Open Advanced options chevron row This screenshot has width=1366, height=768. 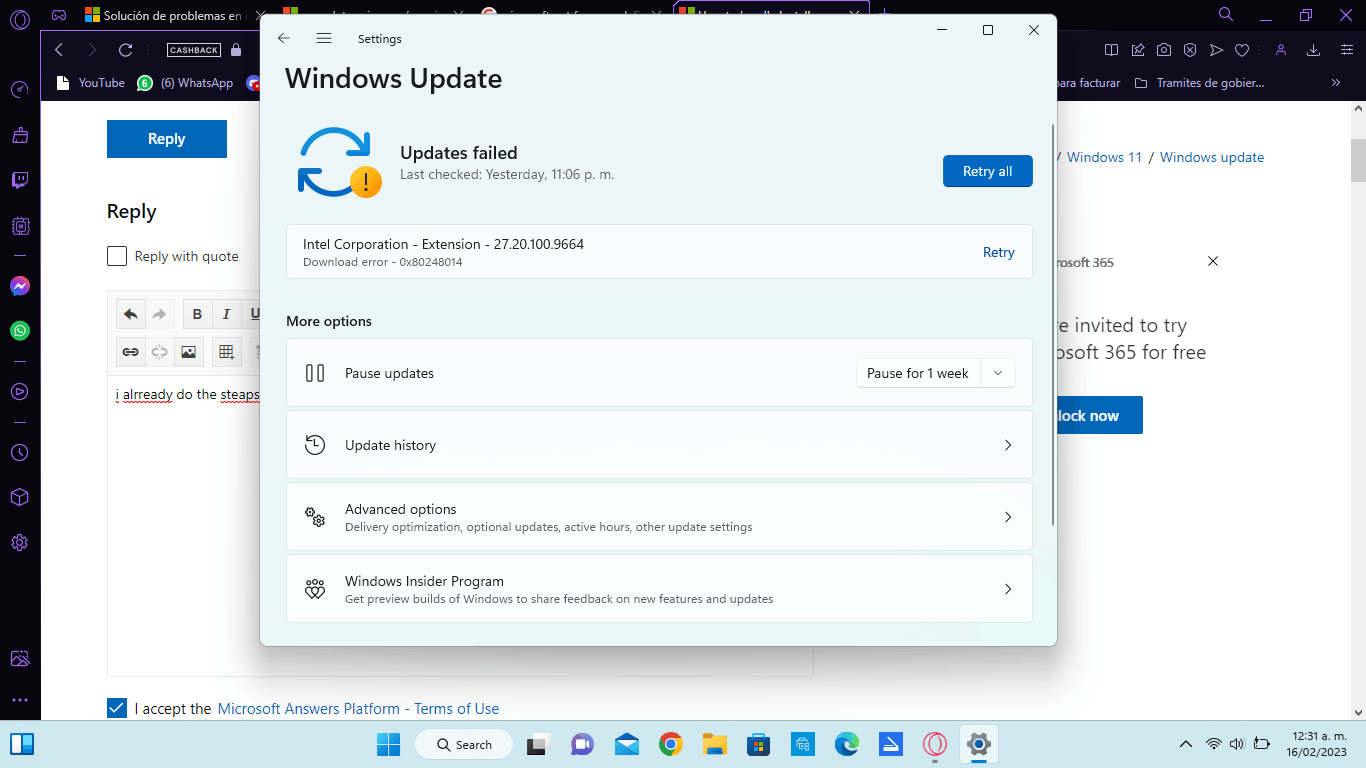click(659, 517)
